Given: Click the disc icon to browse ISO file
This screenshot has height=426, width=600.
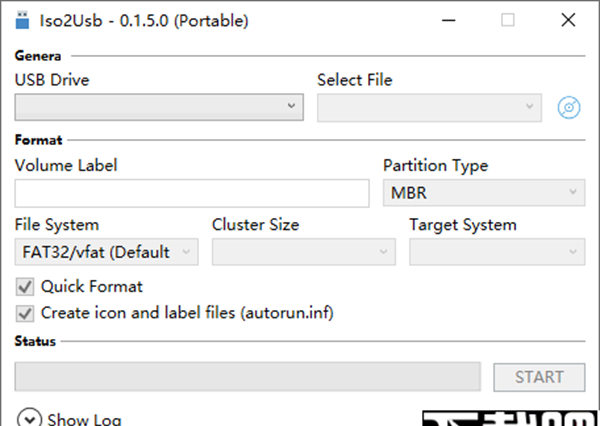Looking at the screenshot, I should [569, 108].
